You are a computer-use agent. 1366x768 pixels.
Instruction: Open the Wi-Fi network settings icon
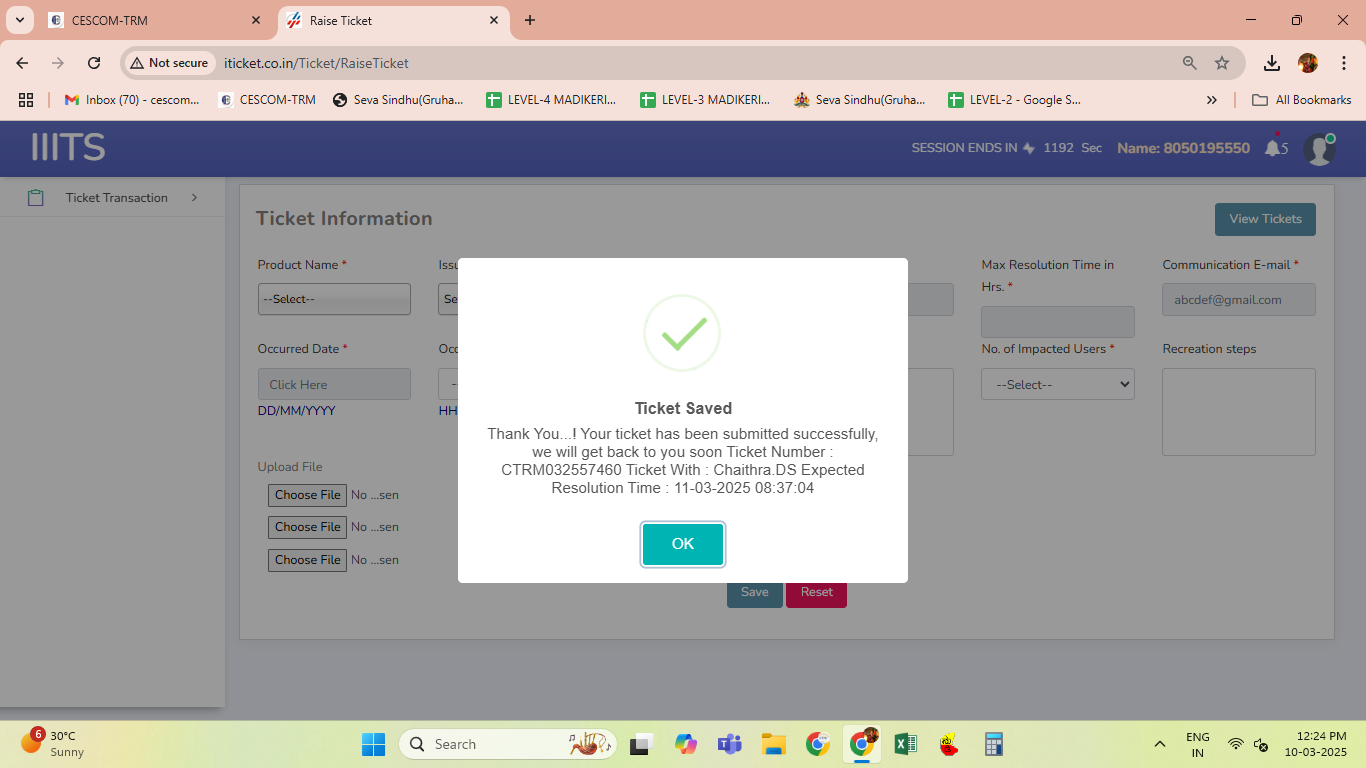pos(1236,744)
